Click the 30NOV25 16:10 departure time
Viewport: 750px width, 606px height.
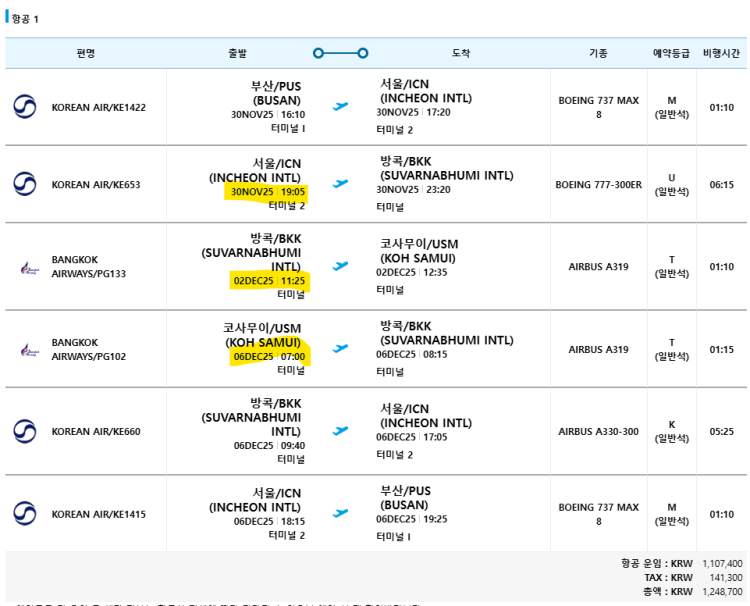pos(268,115)
